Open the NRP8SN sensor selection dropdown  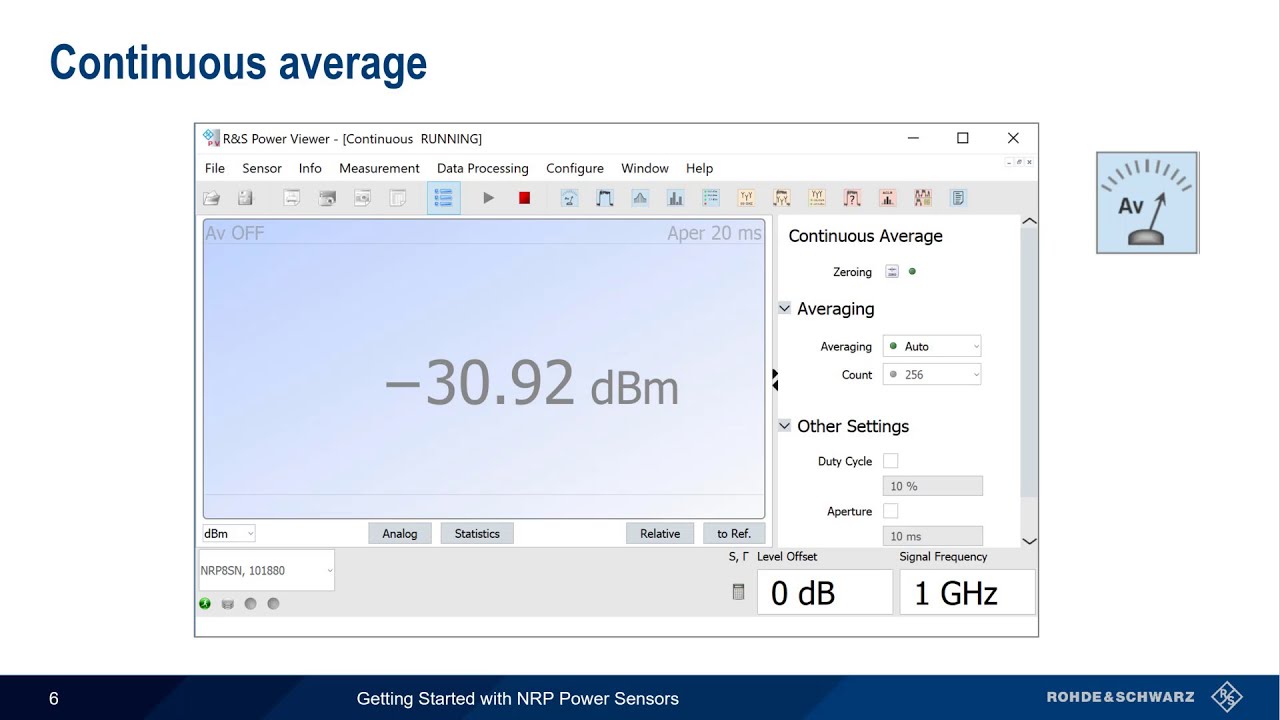click(x=267, y=570)
